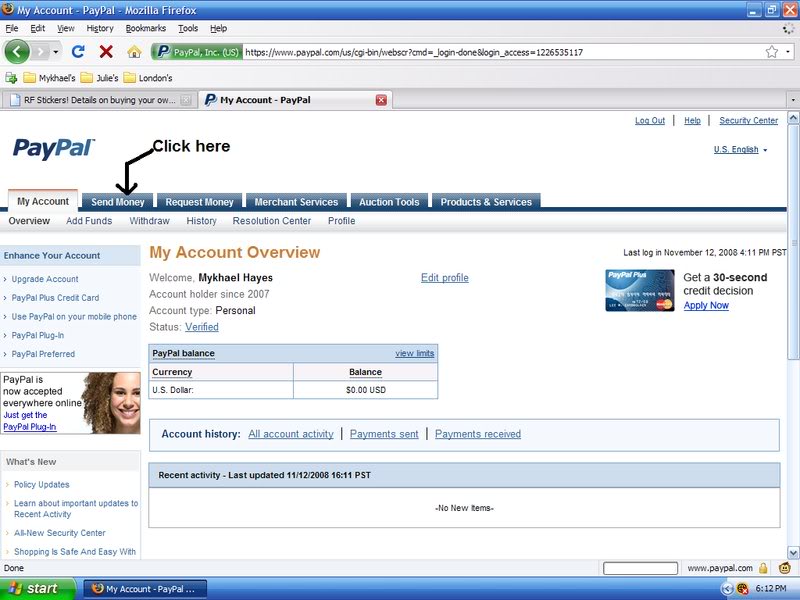Click the My Account - PayPal taskbar button
Image resolution: width=800 pixels, height=600 pixels.
tap(145, 589)
